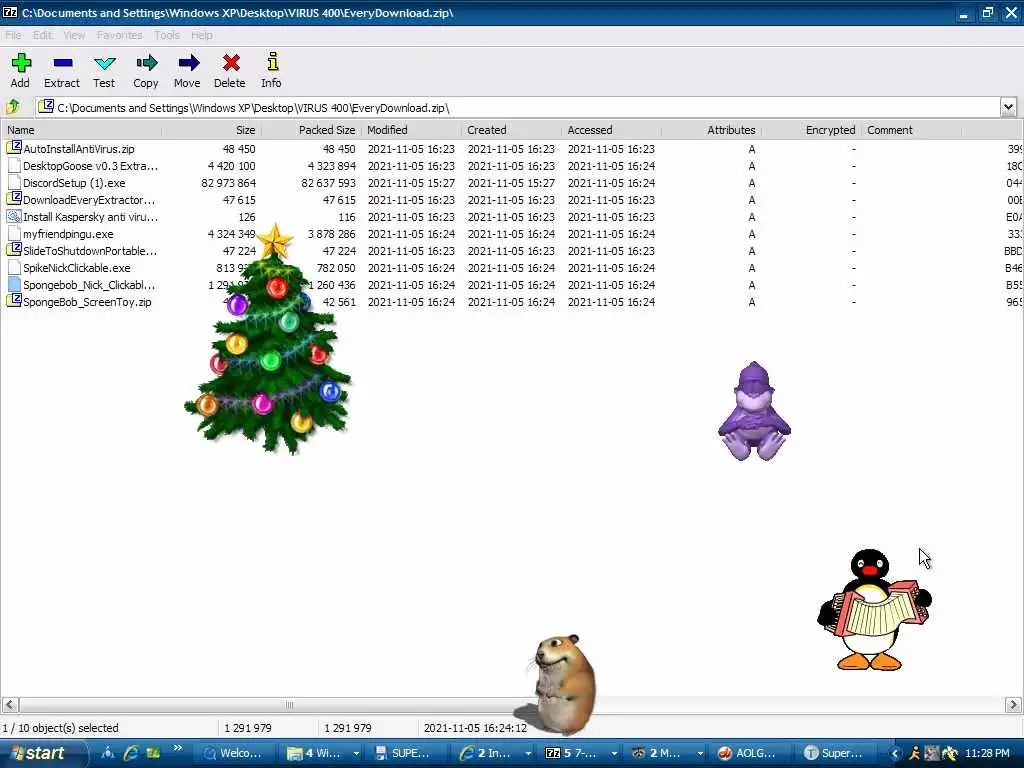
Task: Select myfriendpingu.exe file
Action: 68,234
